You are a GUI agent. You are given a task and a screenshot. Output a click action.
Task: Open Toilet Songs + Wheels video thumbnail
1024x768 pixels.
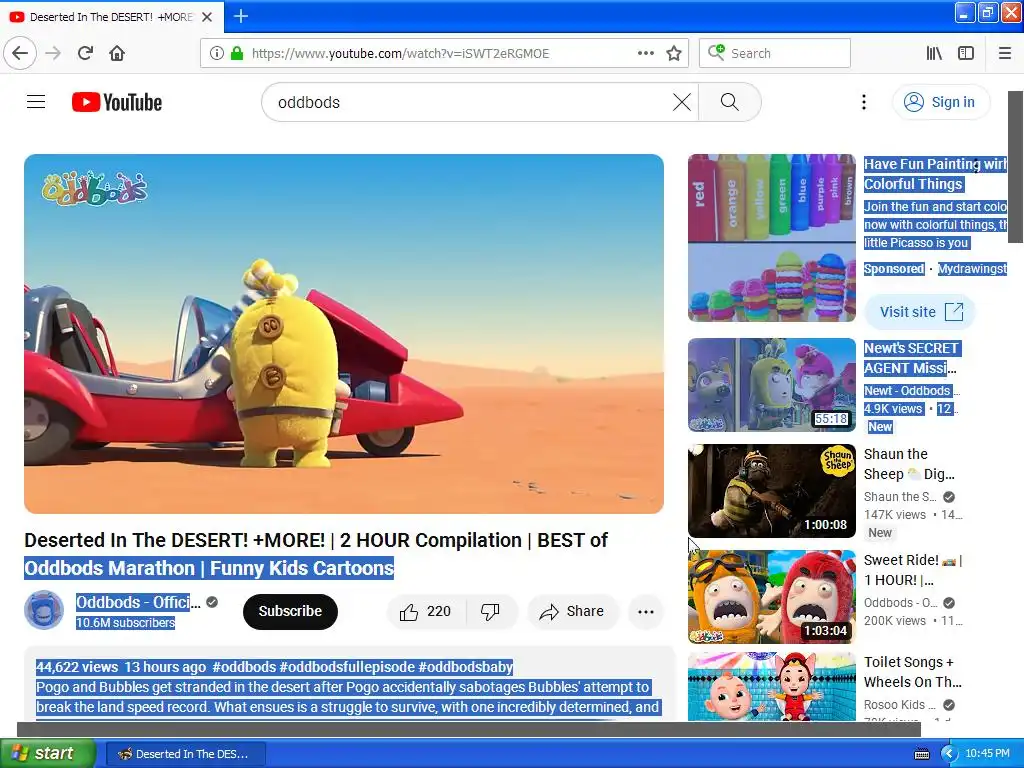click(771, 687)
